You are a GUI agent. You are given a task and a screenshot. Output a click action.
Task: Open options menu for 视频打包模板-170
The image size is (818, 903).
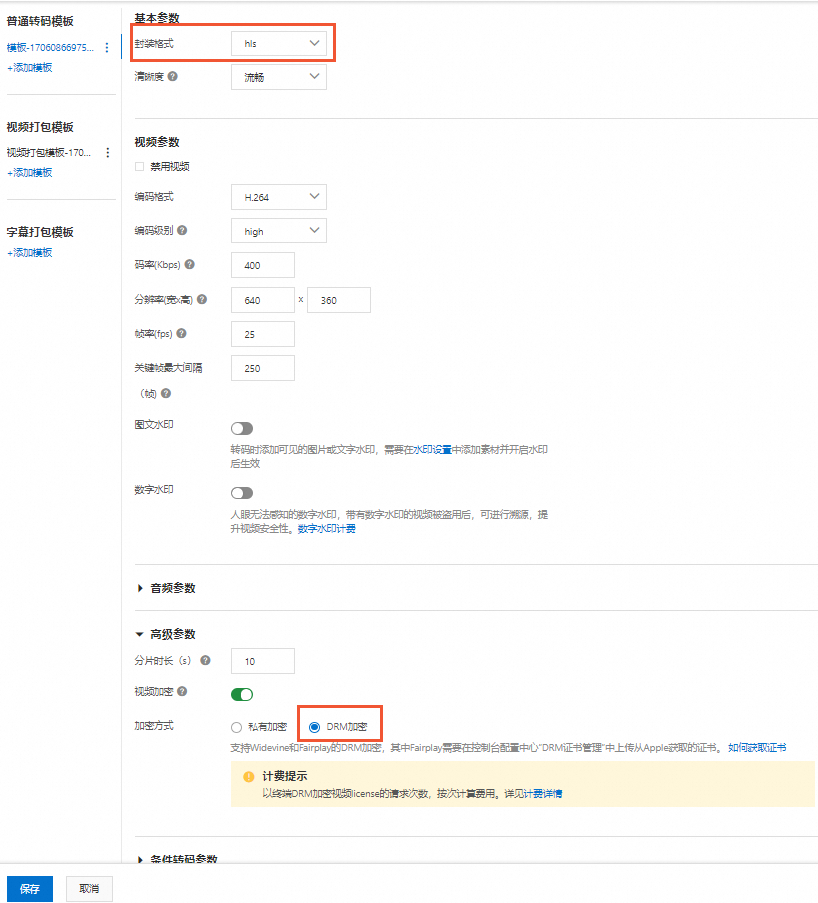click(108, 152)
